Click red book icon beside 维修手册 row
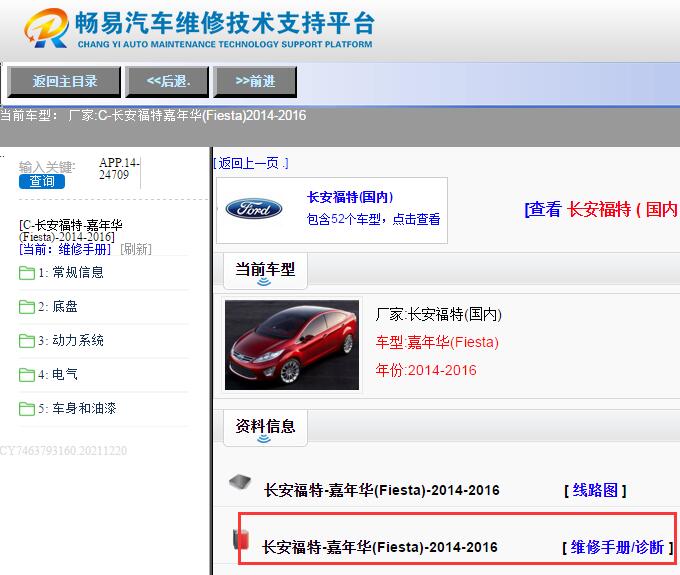Viewport: 680px width, 575px height. (x=241, y=539)
